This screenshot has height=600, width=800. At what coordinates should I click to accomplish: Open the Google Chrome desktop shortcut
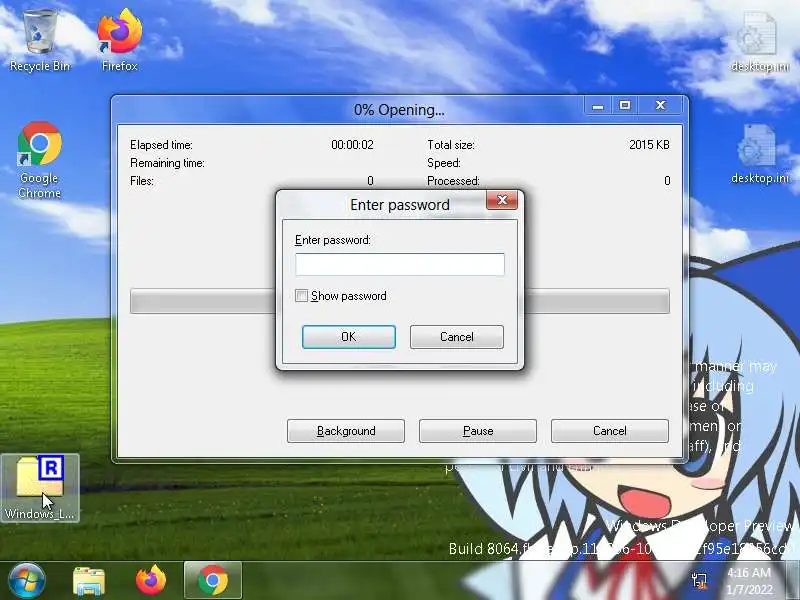pyautogui.click(x=39, y=159)
